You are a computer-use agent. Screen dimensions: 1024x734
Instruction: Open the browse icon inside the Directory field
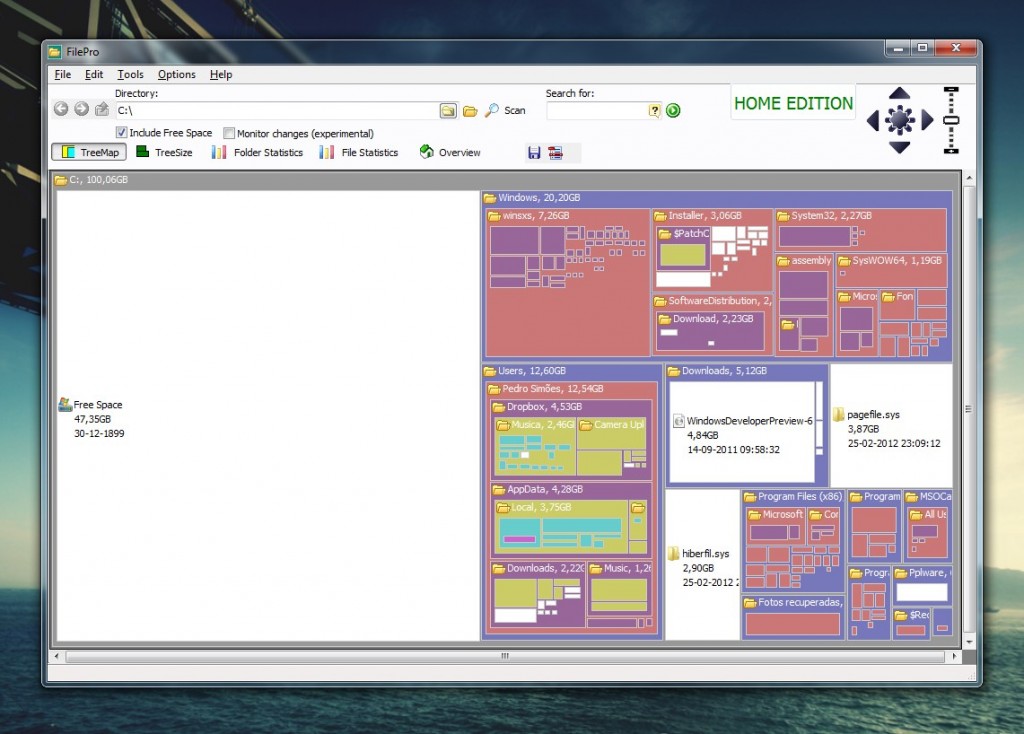pos(448,110)
